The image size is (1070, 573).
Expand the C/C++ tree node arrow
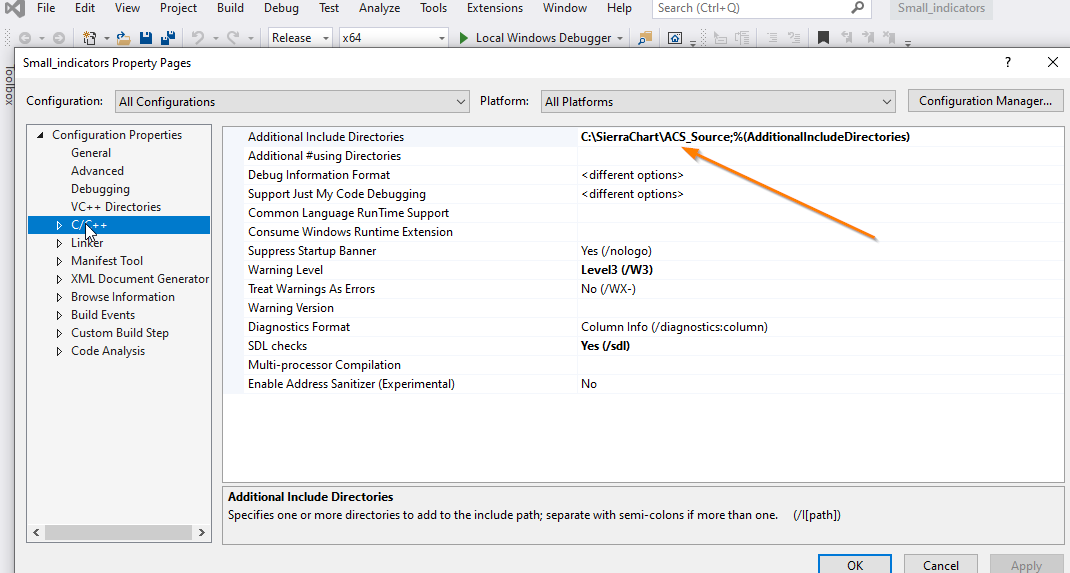pos(59,225)
